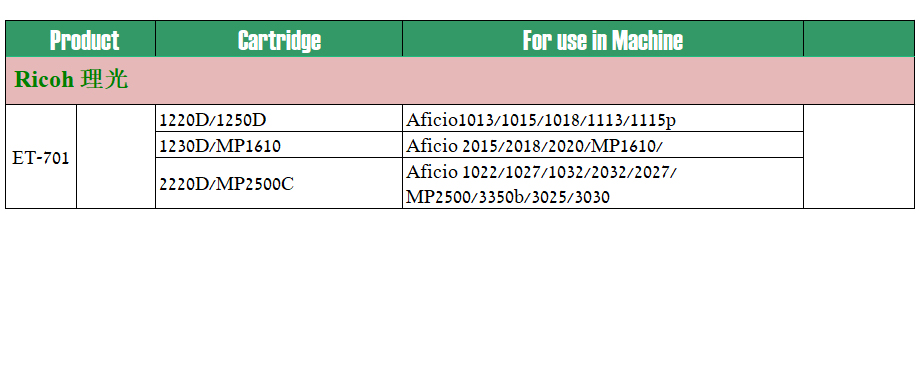Image resolution: width=920 pixels, height=380 pixels.
Task: Click the Aficio1013/1015/1018/1113/1115p cell
Action: (x=603, y=118)
